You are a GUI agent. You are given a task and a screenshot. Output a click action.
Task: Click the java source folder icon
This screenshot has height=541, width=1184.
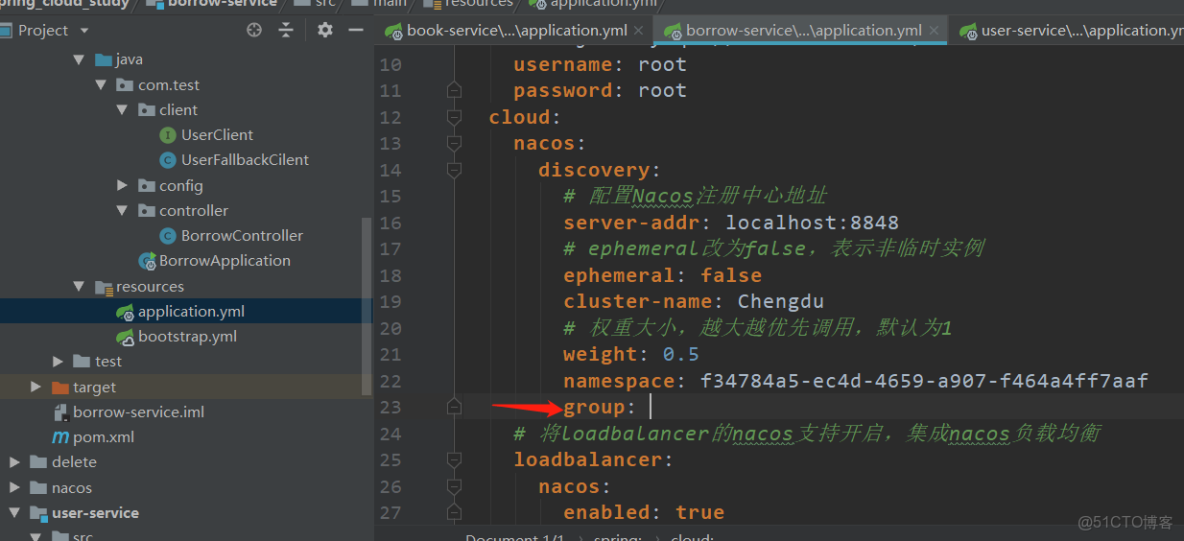(x=103, y=60)
